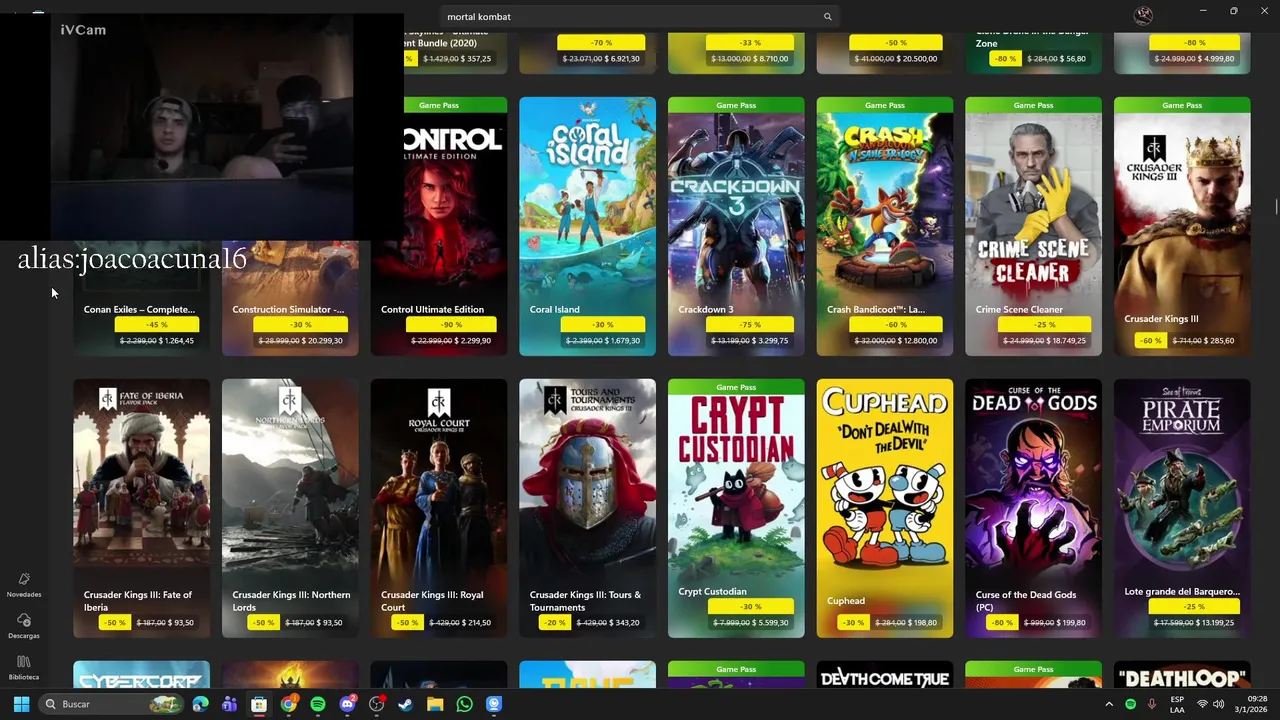Open Biblioteca in the Store sidebar
Viewport: 1280px width, 720px height.
[x=24, y=668]
